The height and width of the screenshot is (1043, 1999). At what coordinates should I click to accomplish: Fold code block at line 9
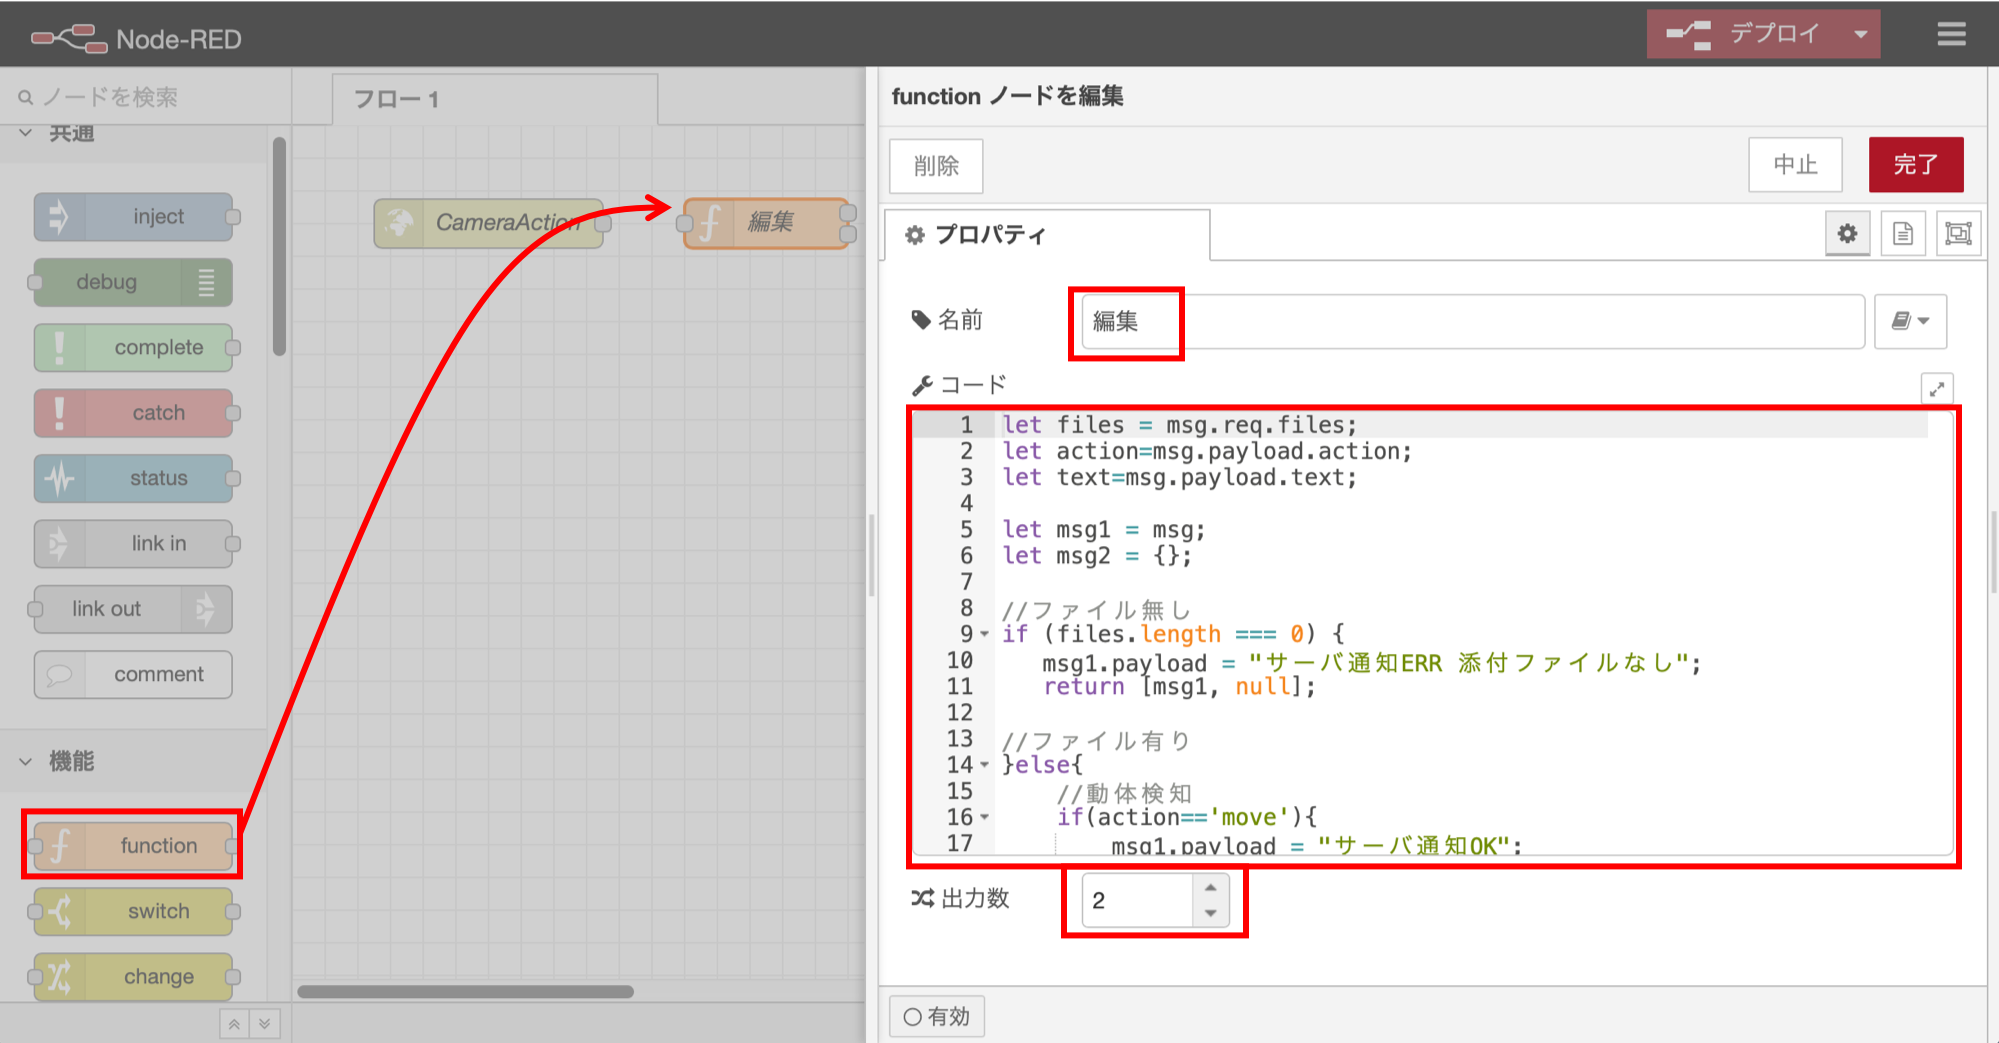985,634
